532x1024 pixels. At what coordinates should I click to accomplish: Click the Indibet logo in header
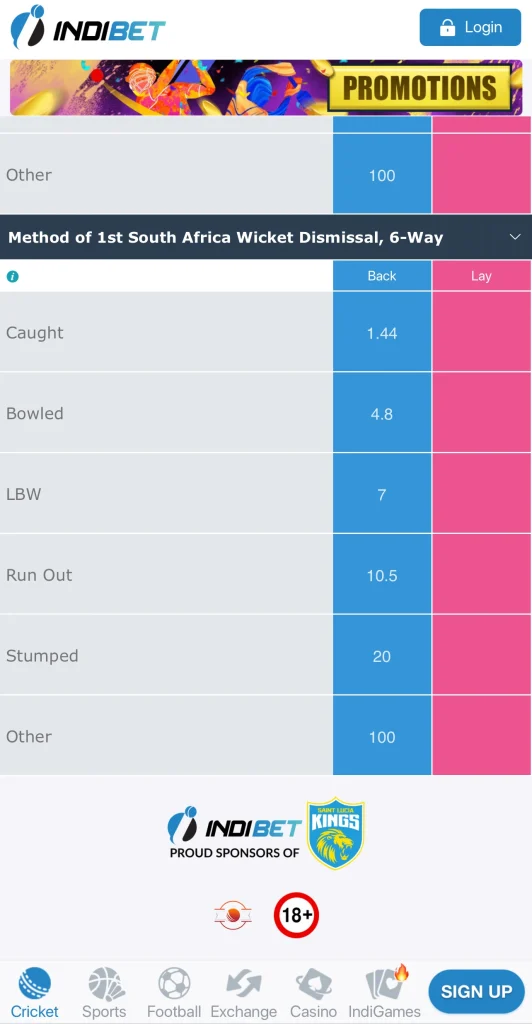coord(88,28)
